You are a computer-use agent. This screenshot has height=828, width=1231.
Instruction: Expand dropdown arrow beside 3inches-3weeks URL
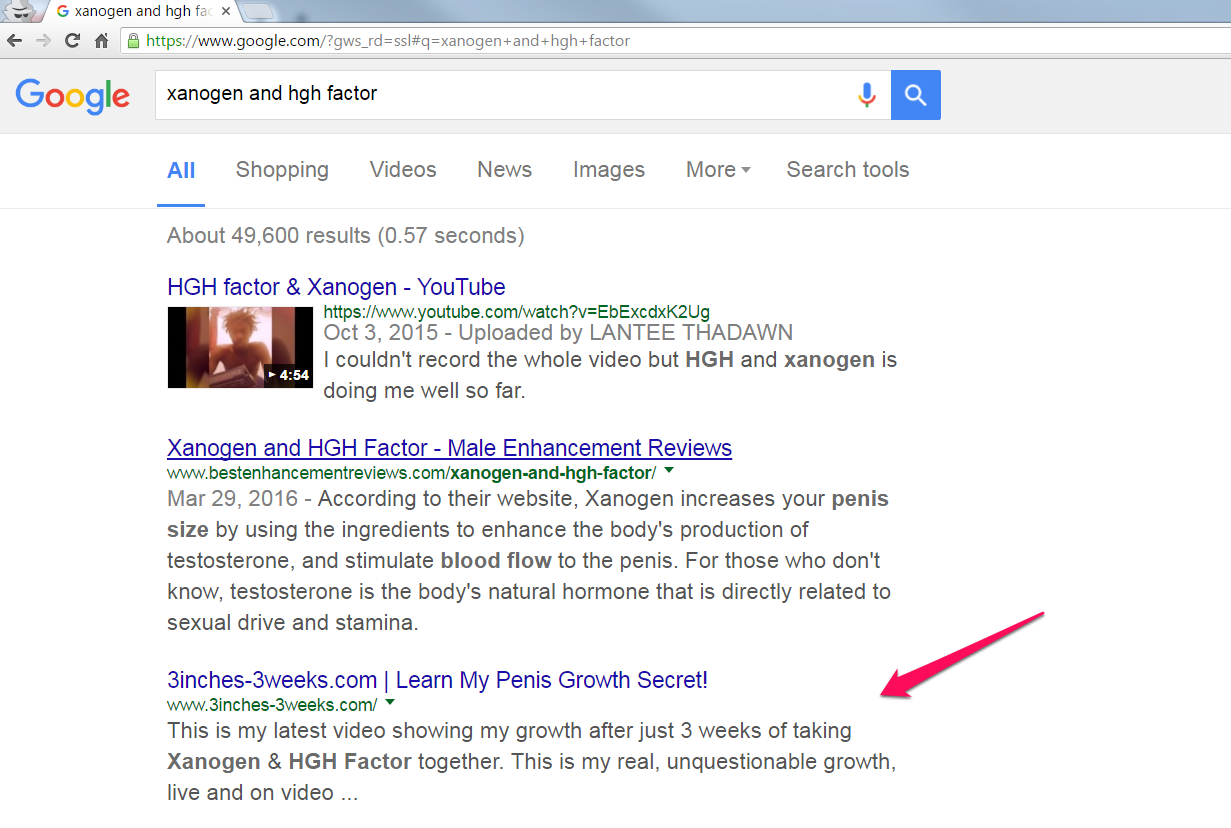tap(390, 702)
